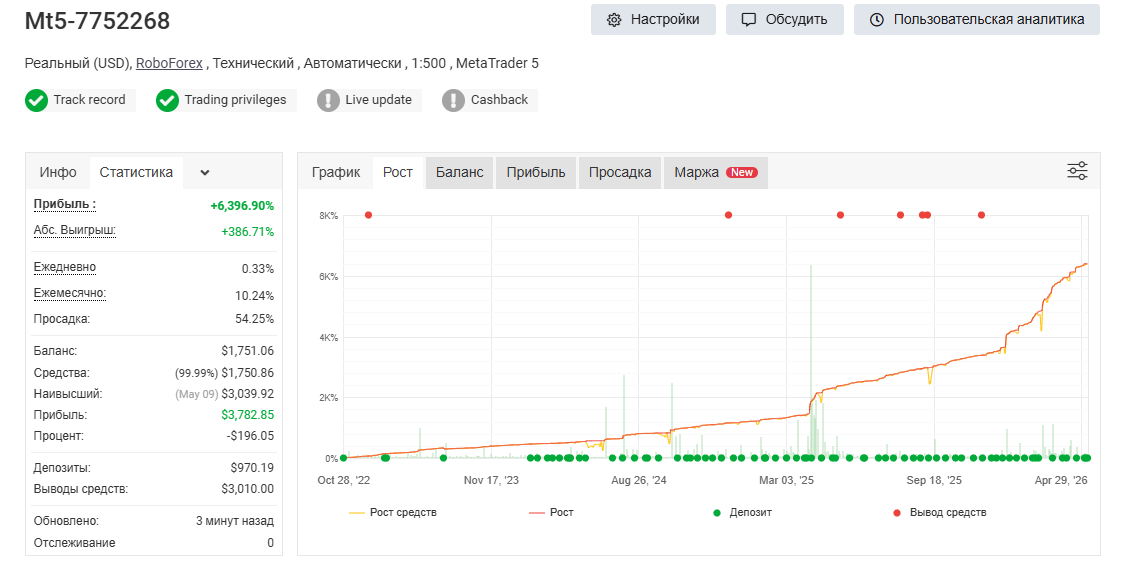Open the RoboForex broker link
The image size is (1122, 564).
170,63
